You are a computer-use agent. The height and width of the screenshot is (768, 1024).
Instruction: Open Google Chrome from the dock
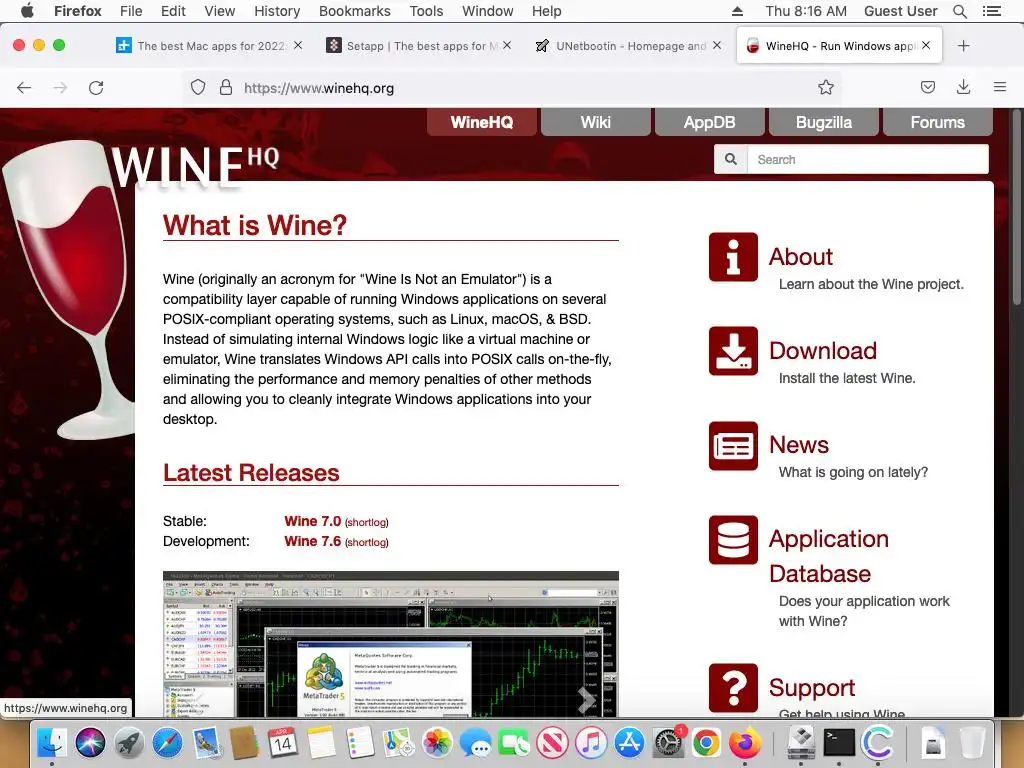click(x=707, y=743)
